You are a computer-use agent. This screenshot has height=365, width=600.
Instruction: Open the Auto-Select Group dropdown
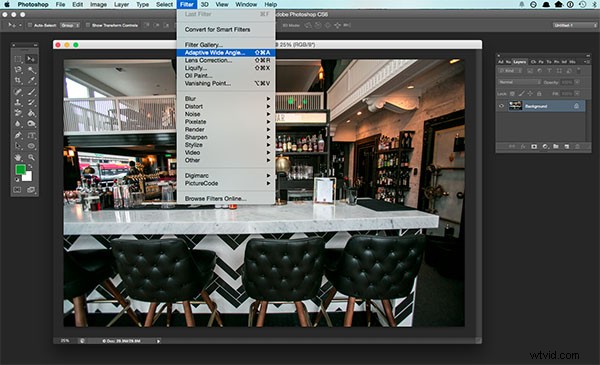[x=70, y=25]
